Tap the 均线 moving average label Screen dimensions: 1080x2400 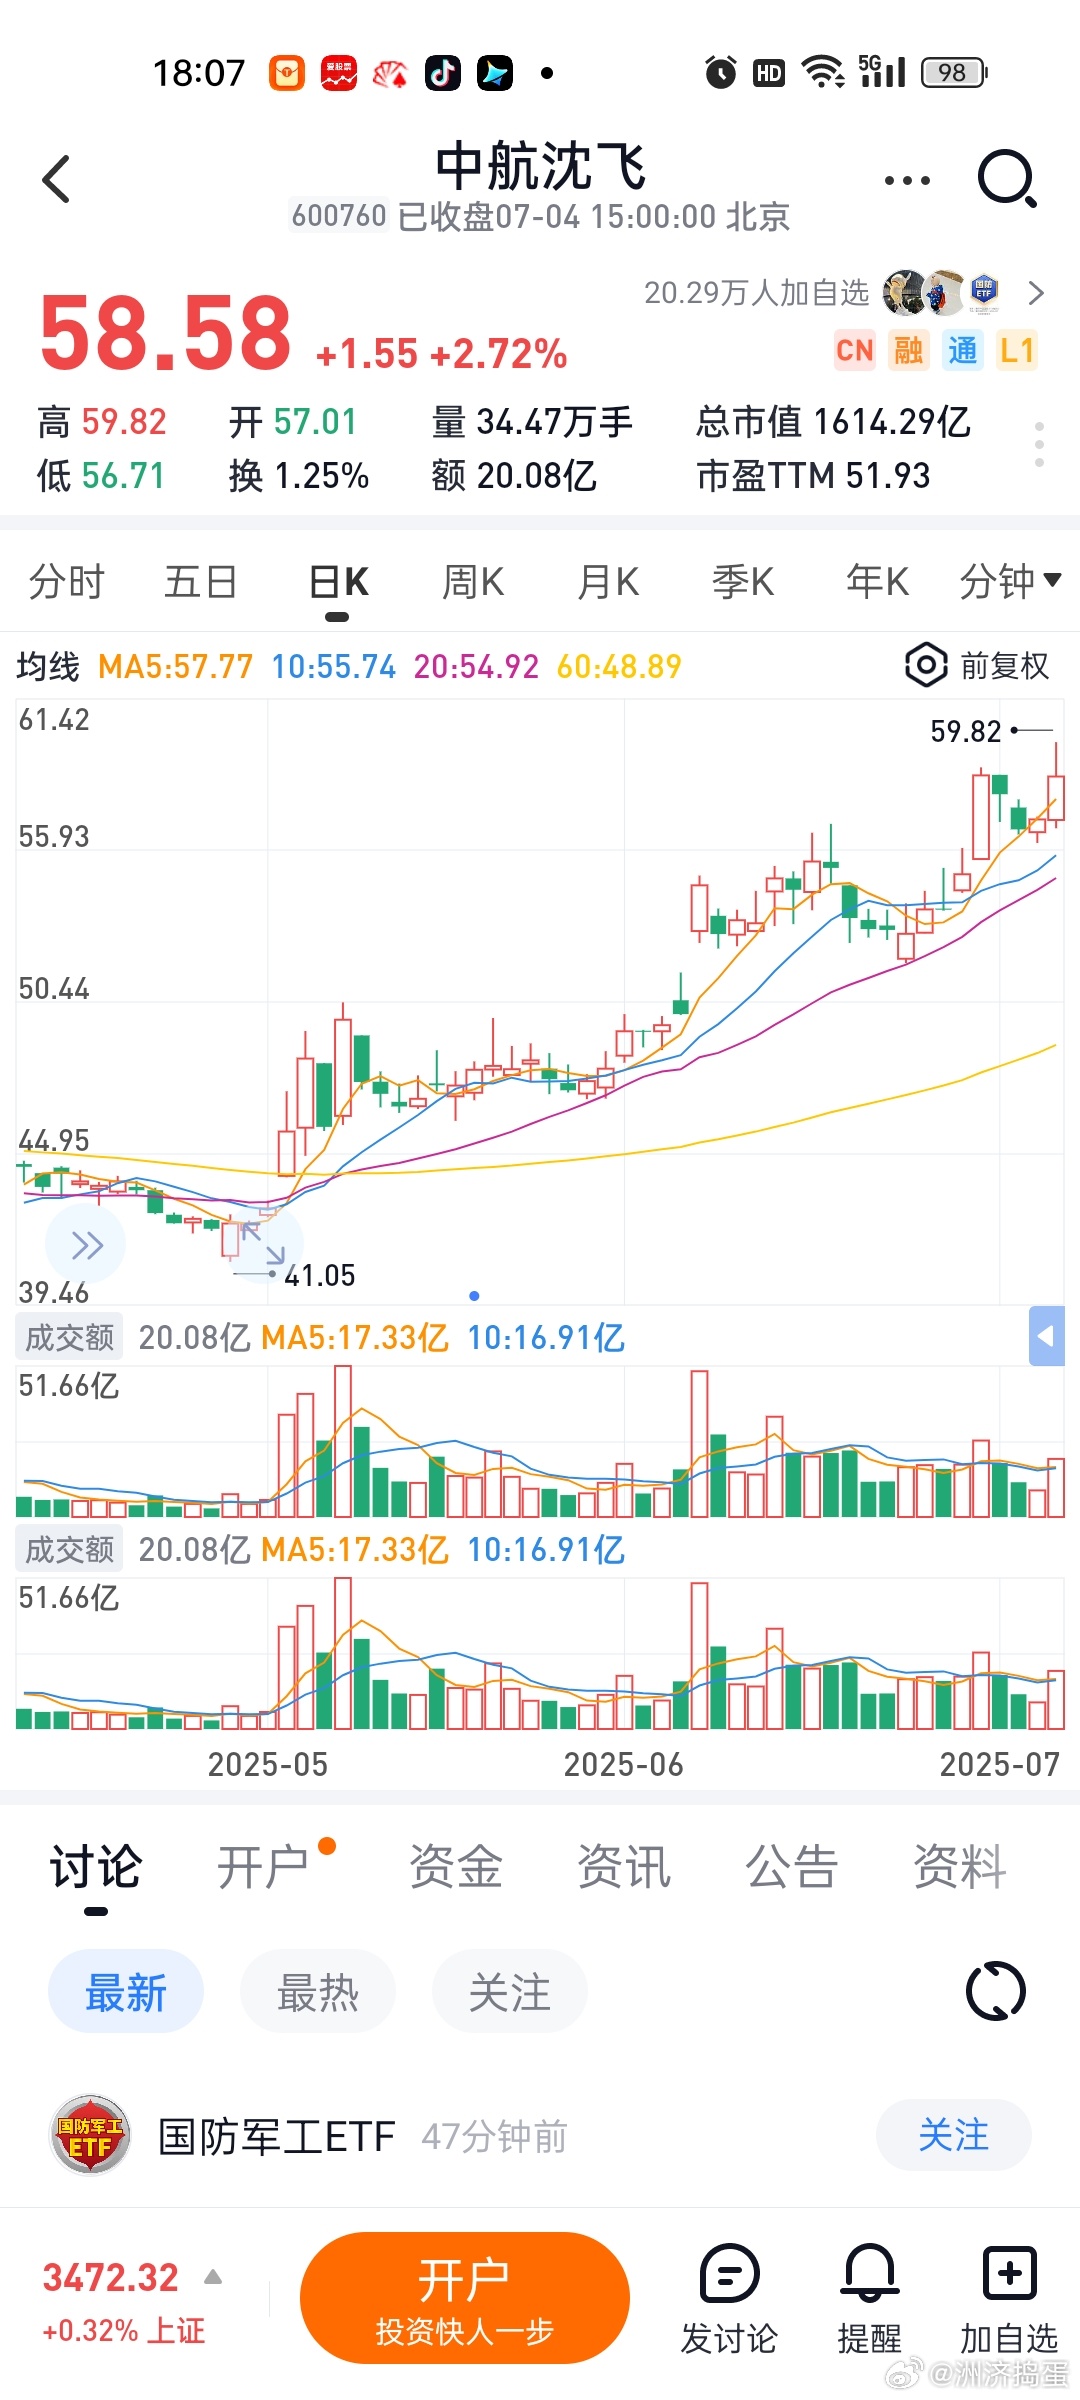pos(47,667)
